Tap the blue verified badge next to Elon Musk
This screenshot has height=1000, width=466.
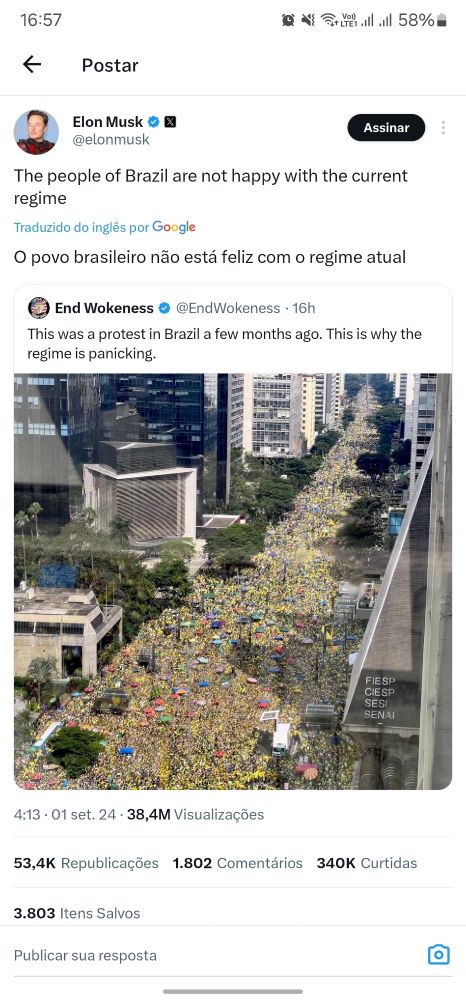154,121
